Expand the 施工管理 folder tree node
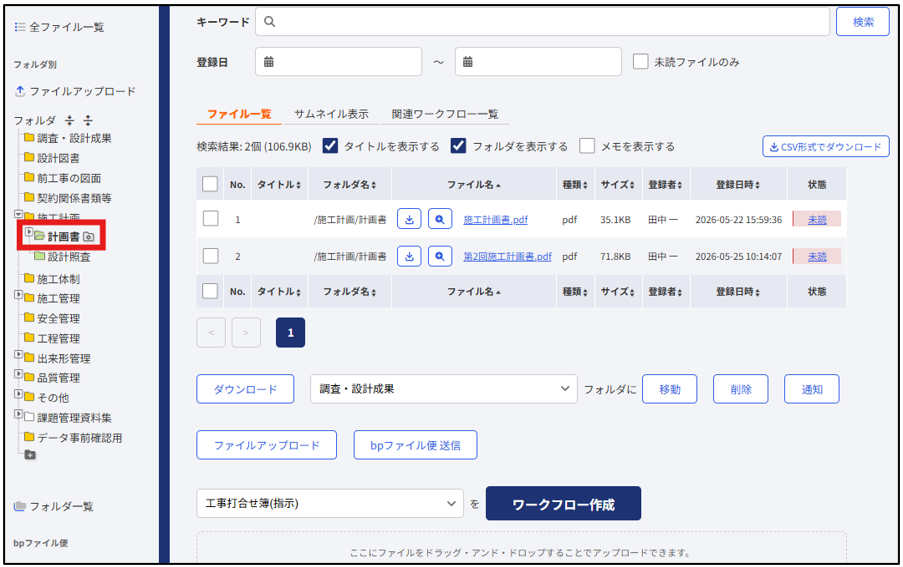This screenshot has width=903, height=567. [18, 295]
